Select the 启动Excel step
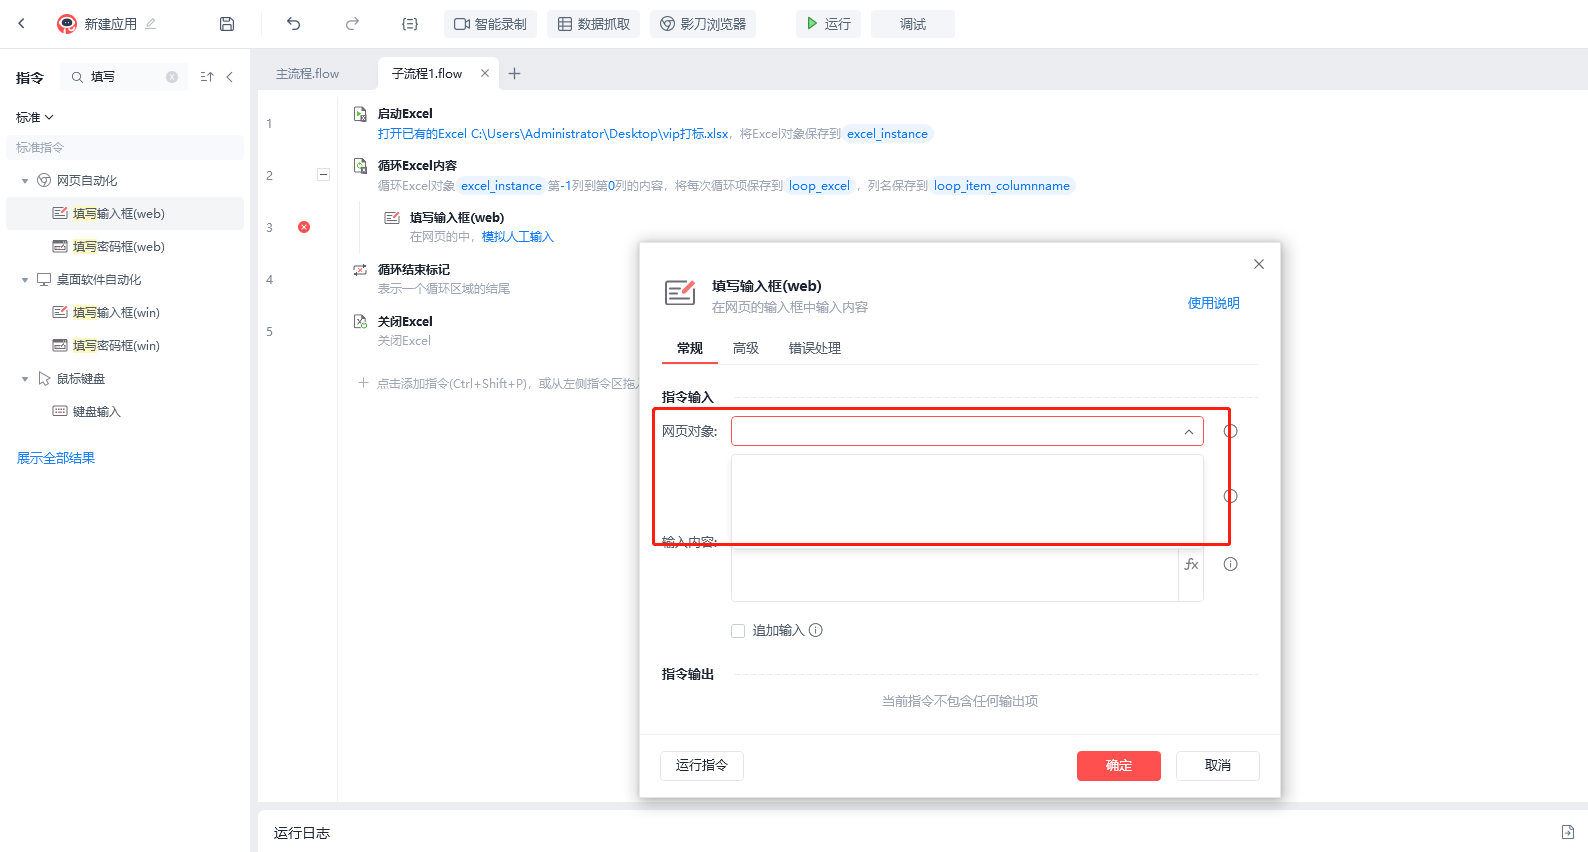Screen dimensions: 1588x852 tap(405, 114)
